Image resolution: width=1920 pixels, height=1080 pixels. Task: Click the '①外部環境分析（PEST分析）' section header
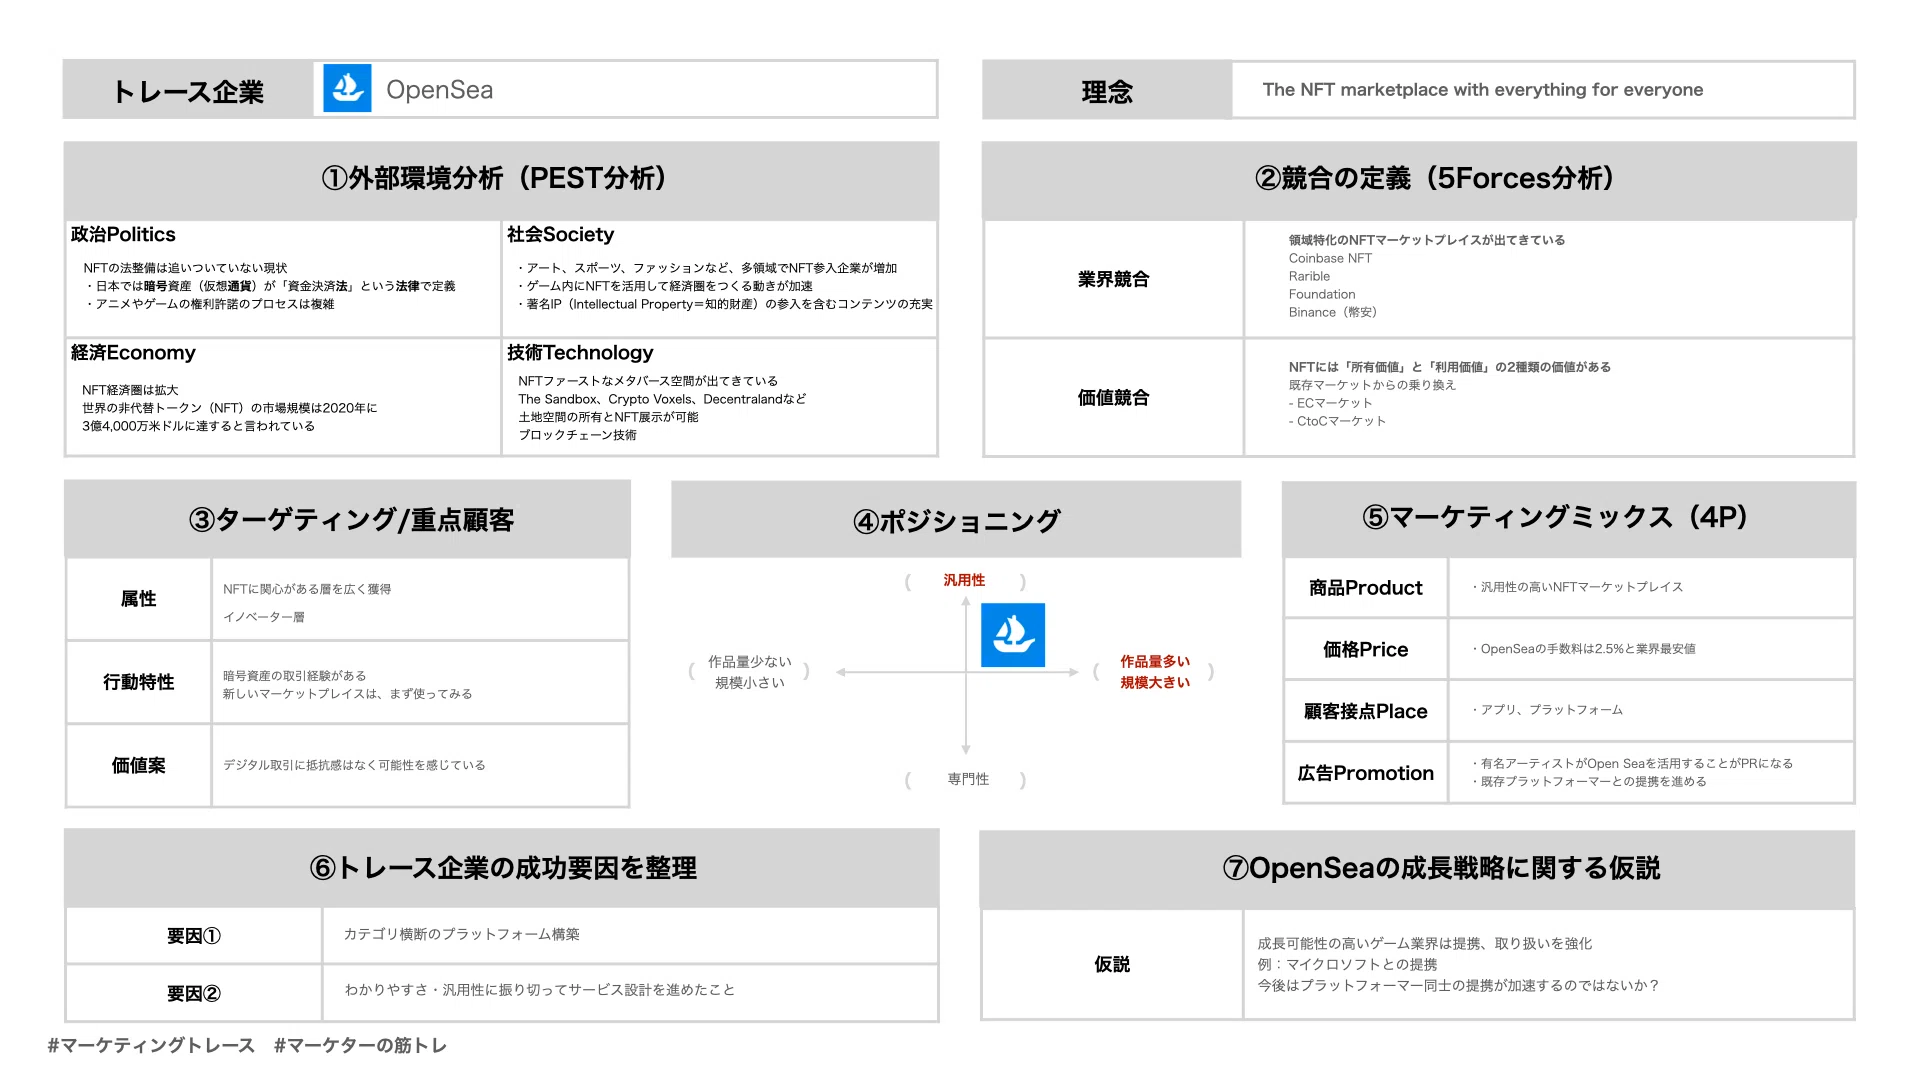[x=501, y=179]
